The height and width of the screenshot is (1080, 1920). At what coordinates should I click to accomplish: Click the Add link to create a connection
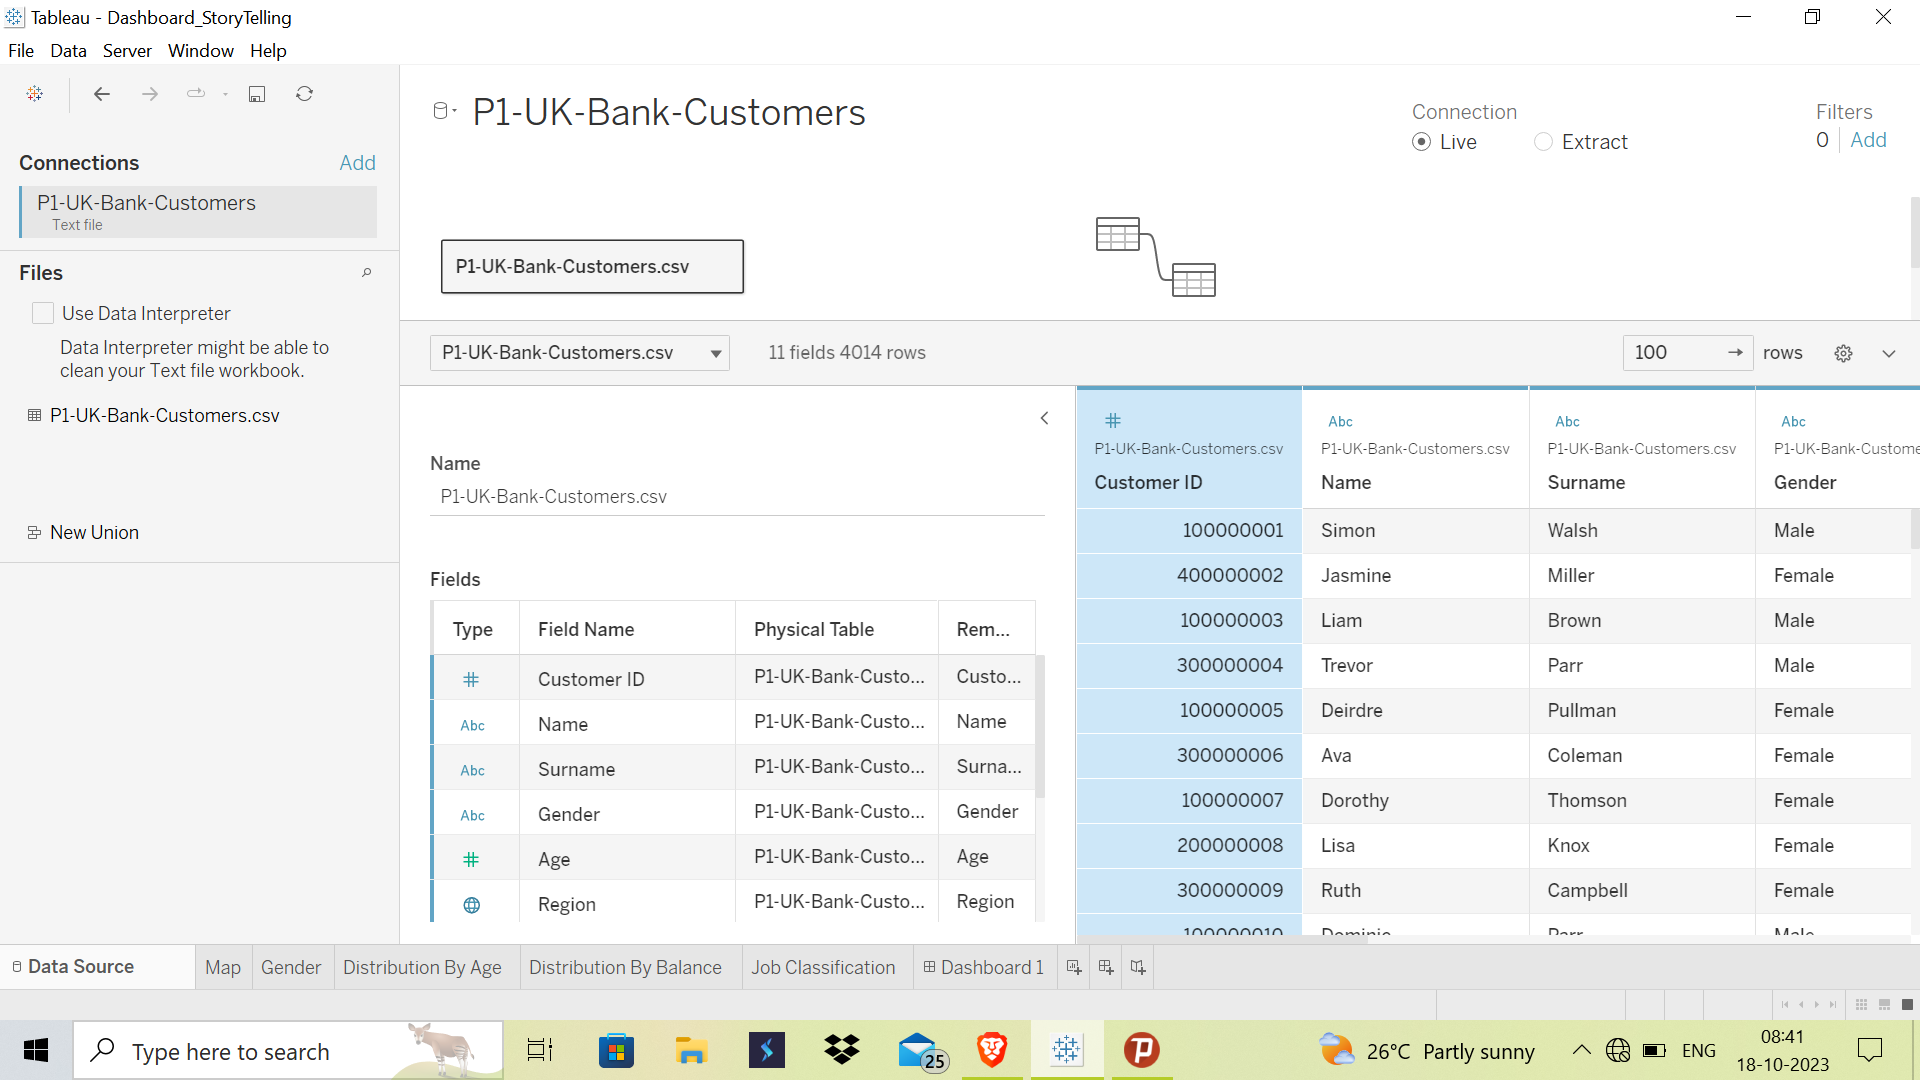(x=357, y=162)
